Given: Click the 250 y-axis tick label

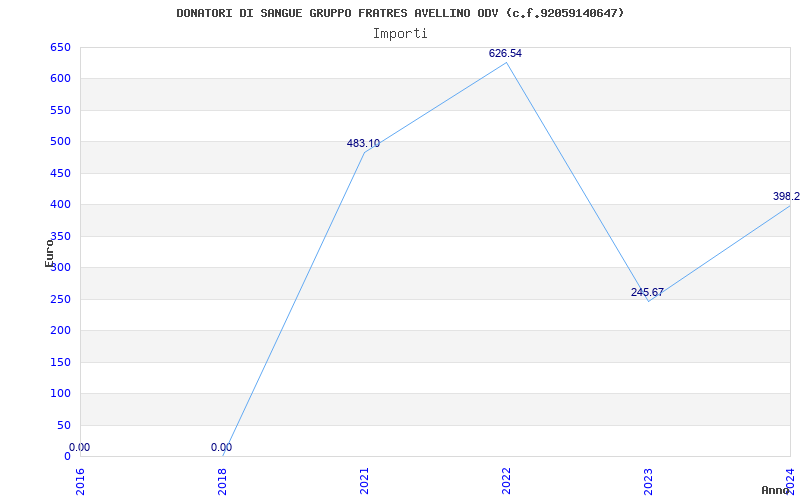Looking at the screenshot, I should click(x=60, y=299).
